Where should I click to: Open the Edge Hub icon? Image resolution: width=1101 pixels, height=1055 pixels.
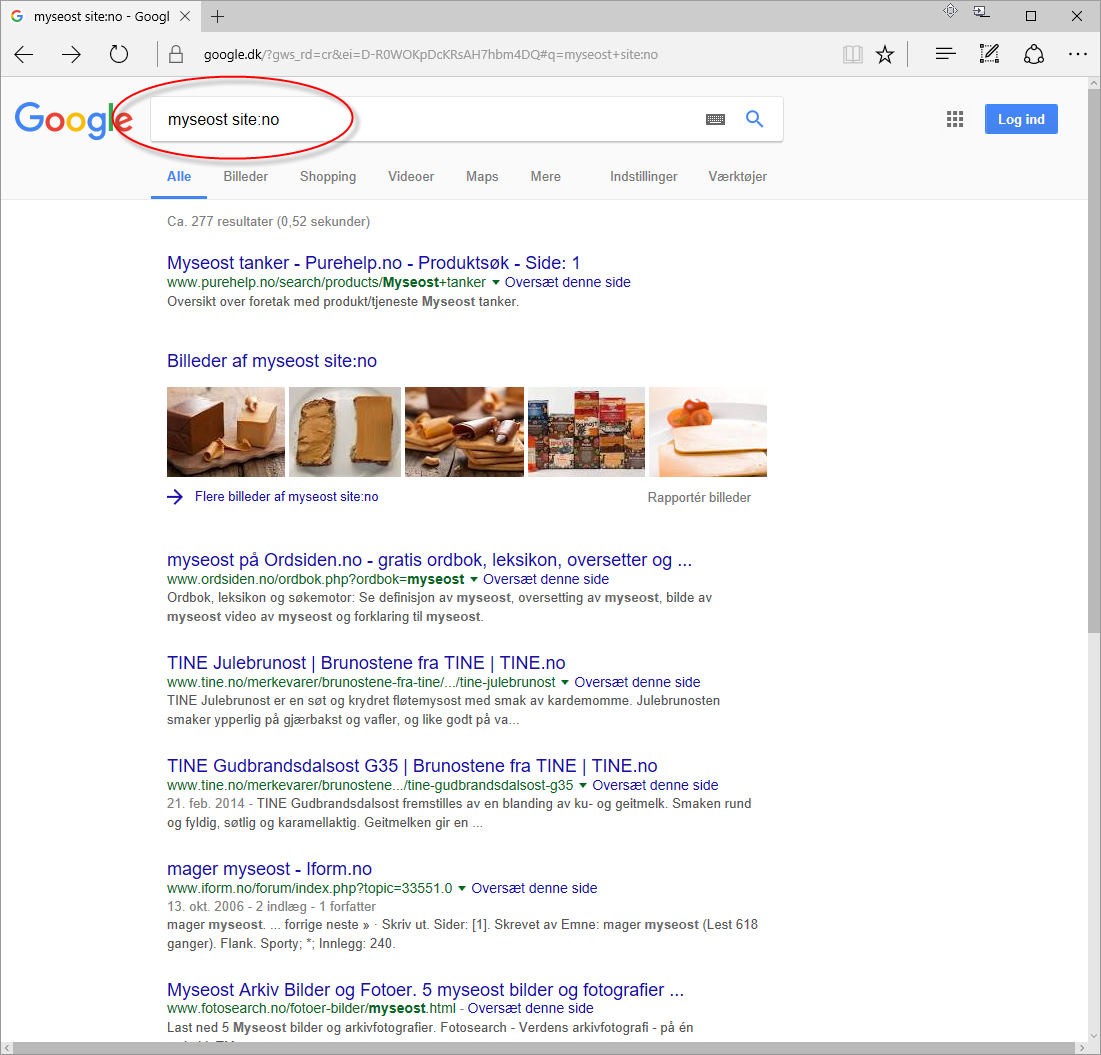point(944,55)
